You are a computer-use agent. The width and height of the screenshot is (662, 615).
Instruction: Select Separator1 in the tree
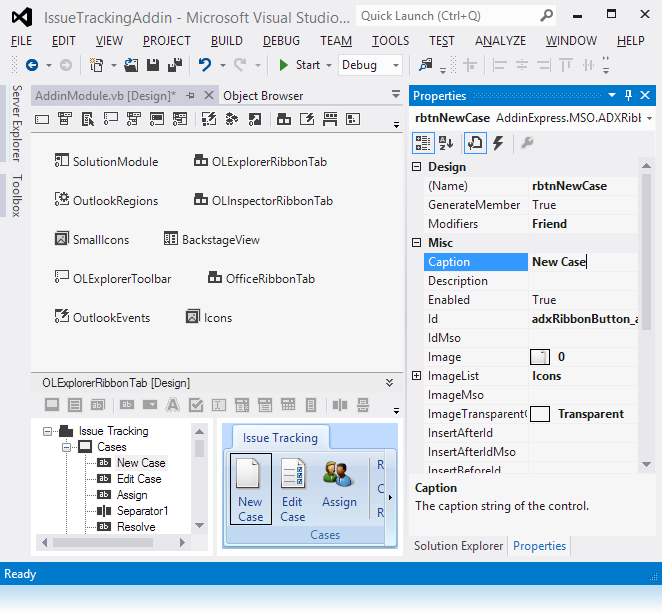coord(143,511)
